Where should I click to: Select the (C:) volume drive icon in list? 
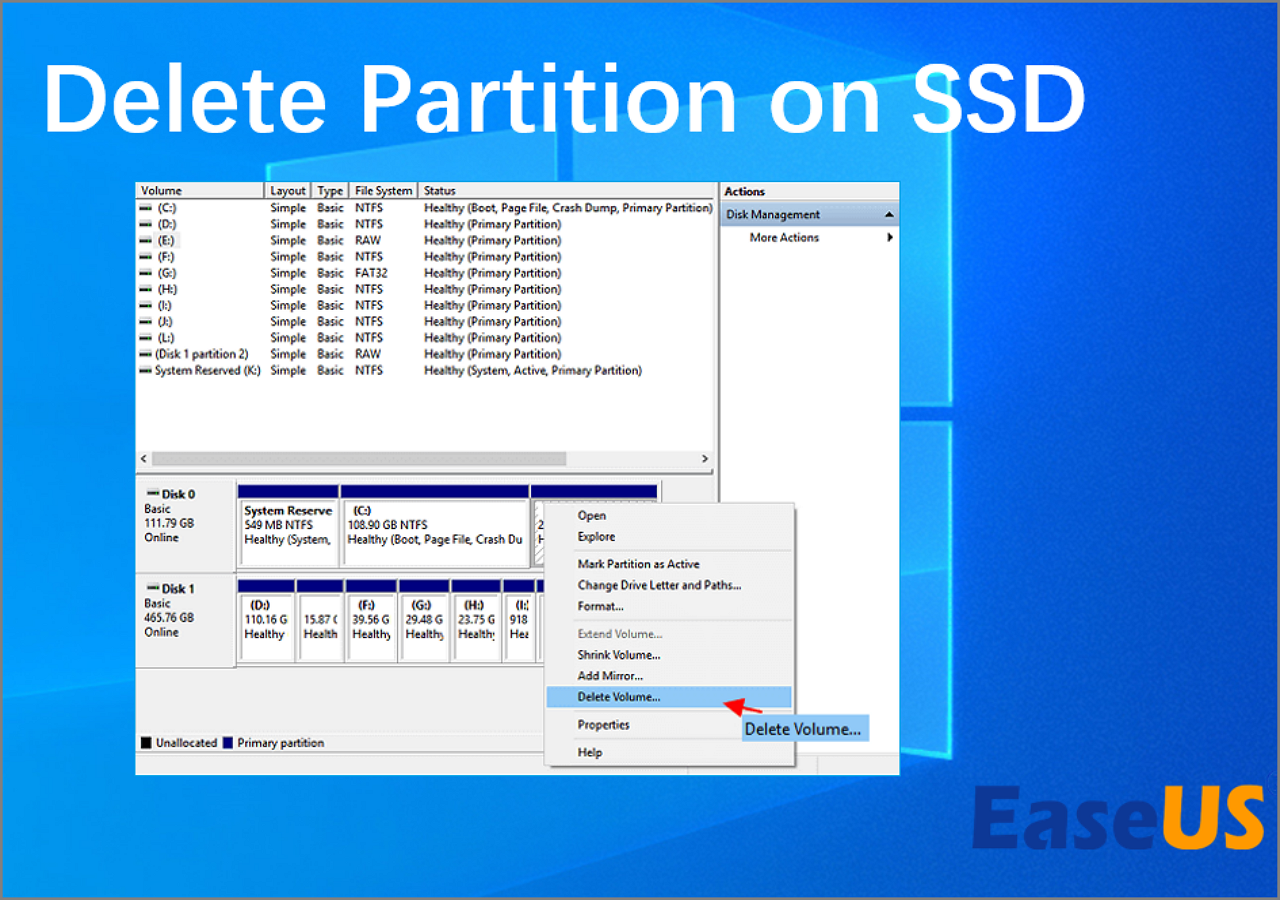(x=146, y=208)
